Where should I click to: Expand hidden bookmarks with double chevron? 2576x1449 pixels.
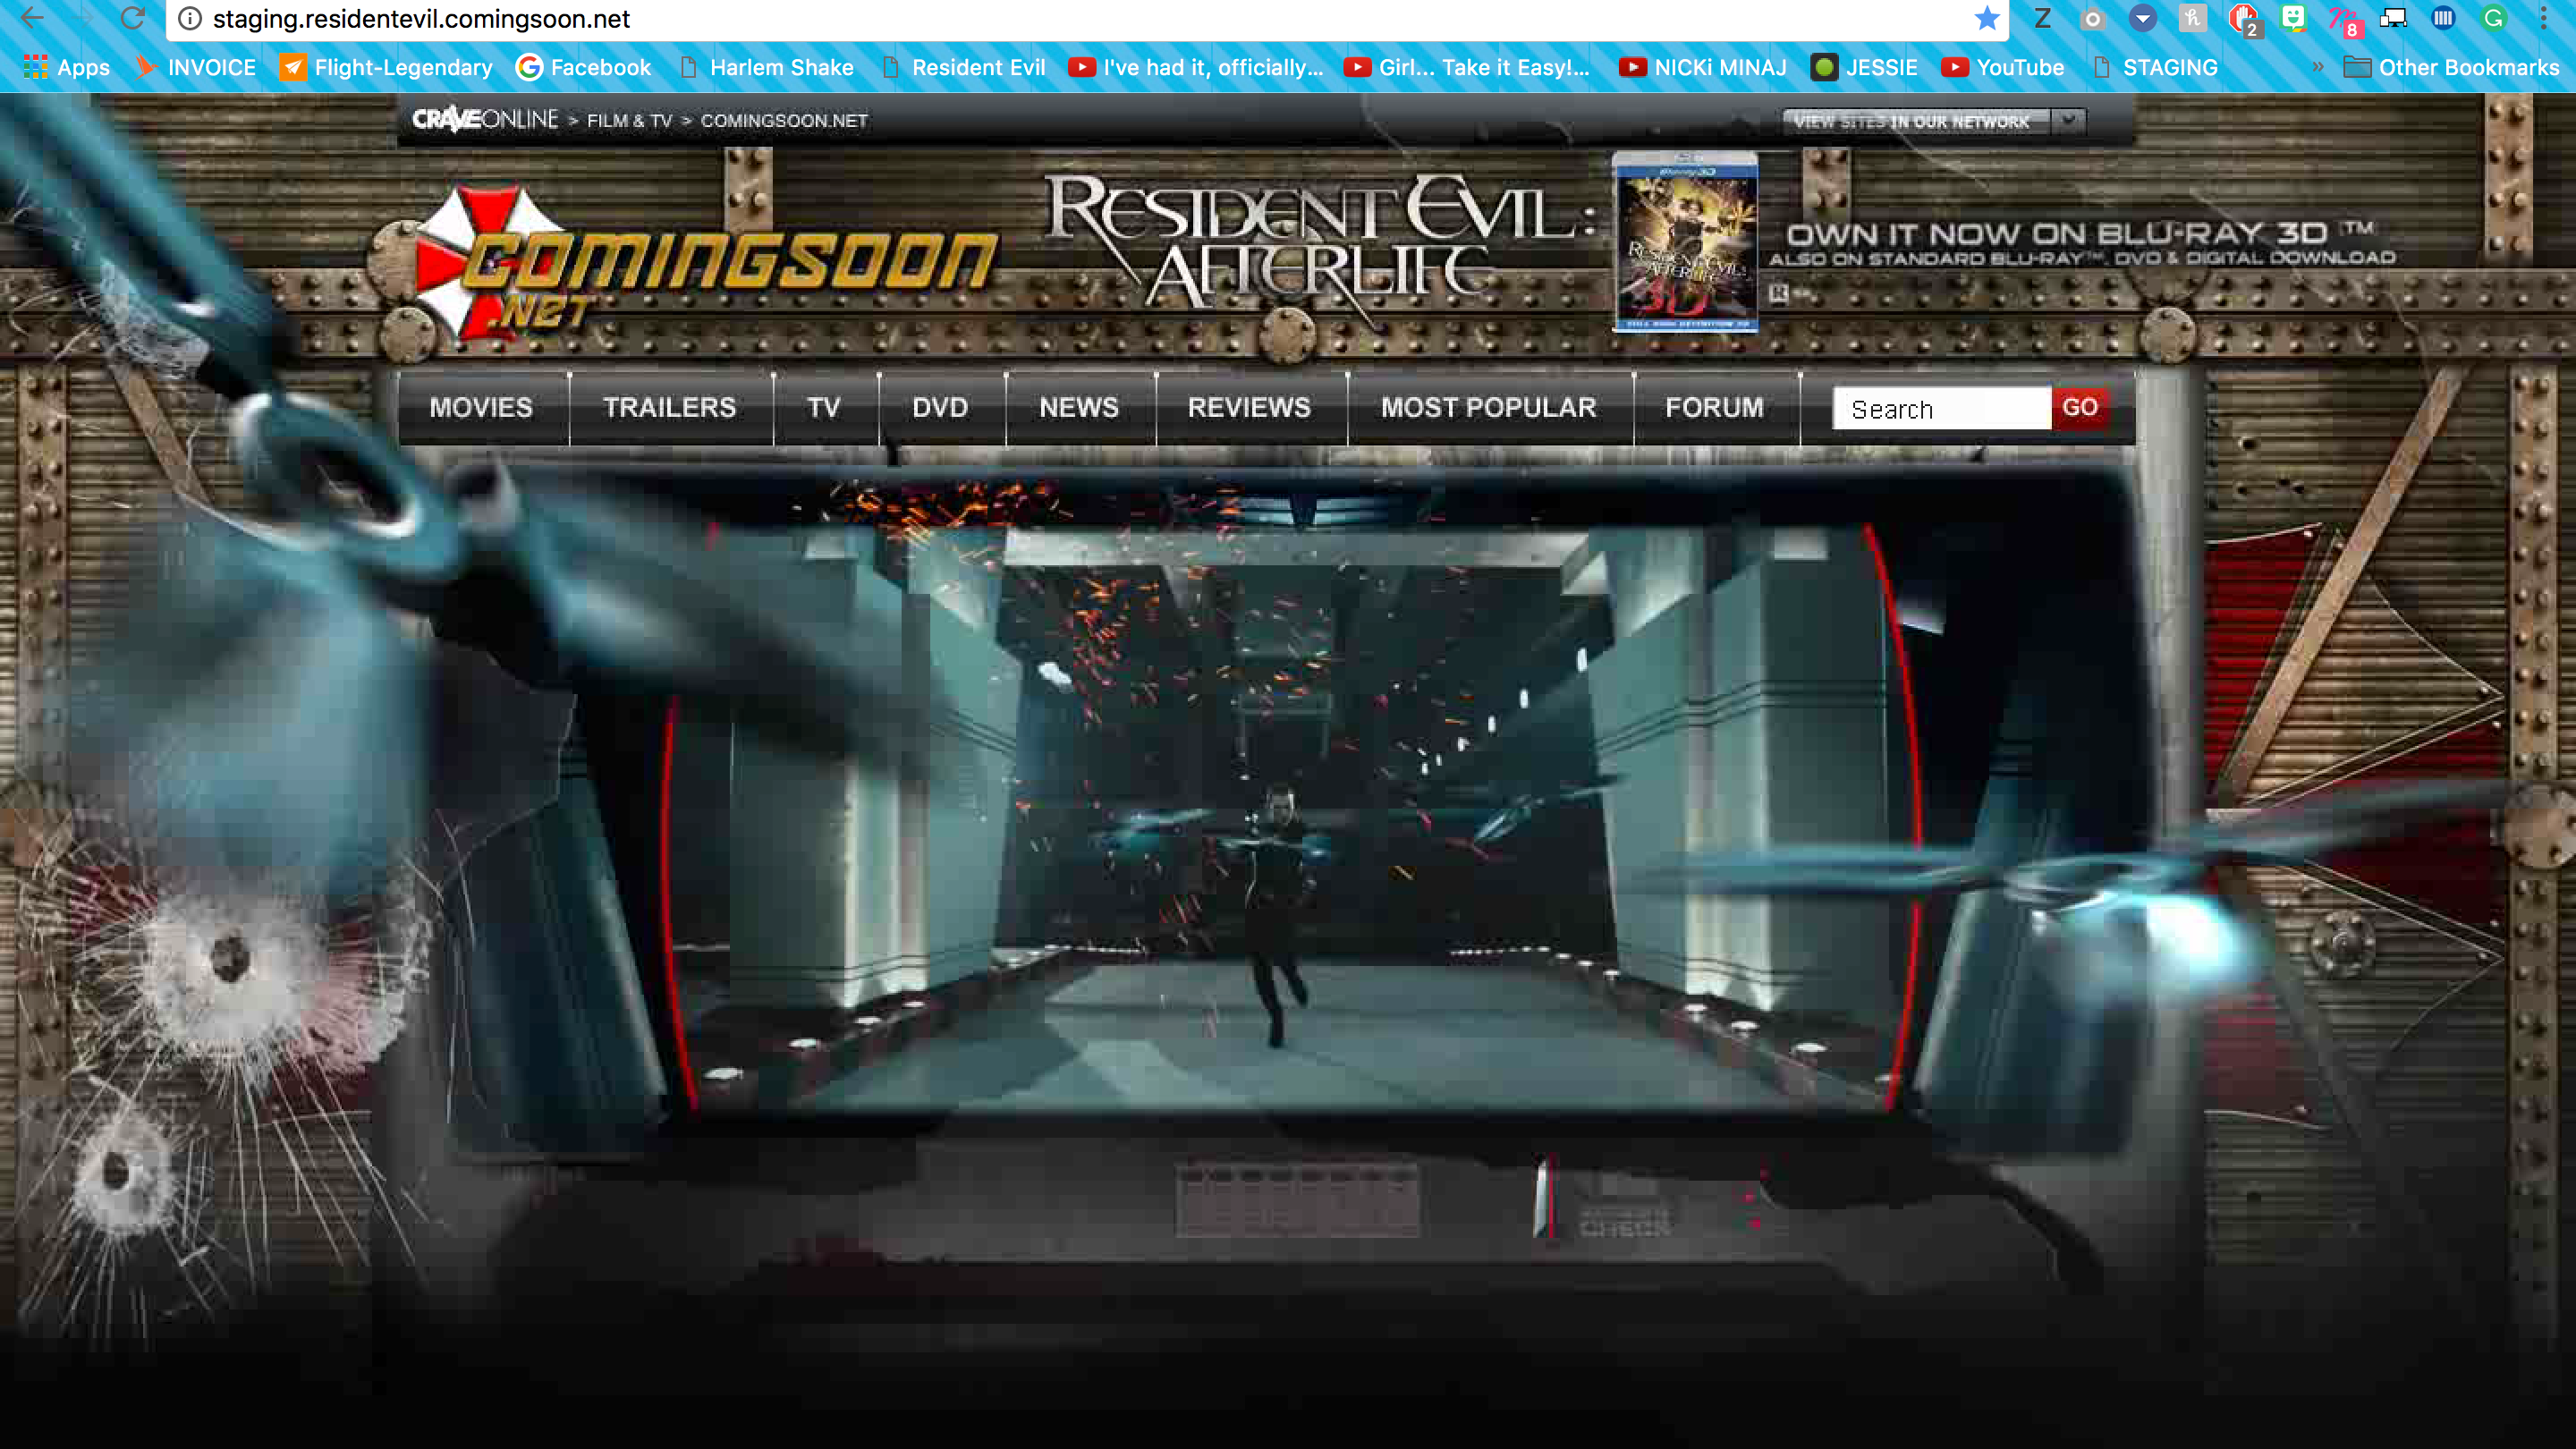pyautogui.click(x=2317, y=67)
